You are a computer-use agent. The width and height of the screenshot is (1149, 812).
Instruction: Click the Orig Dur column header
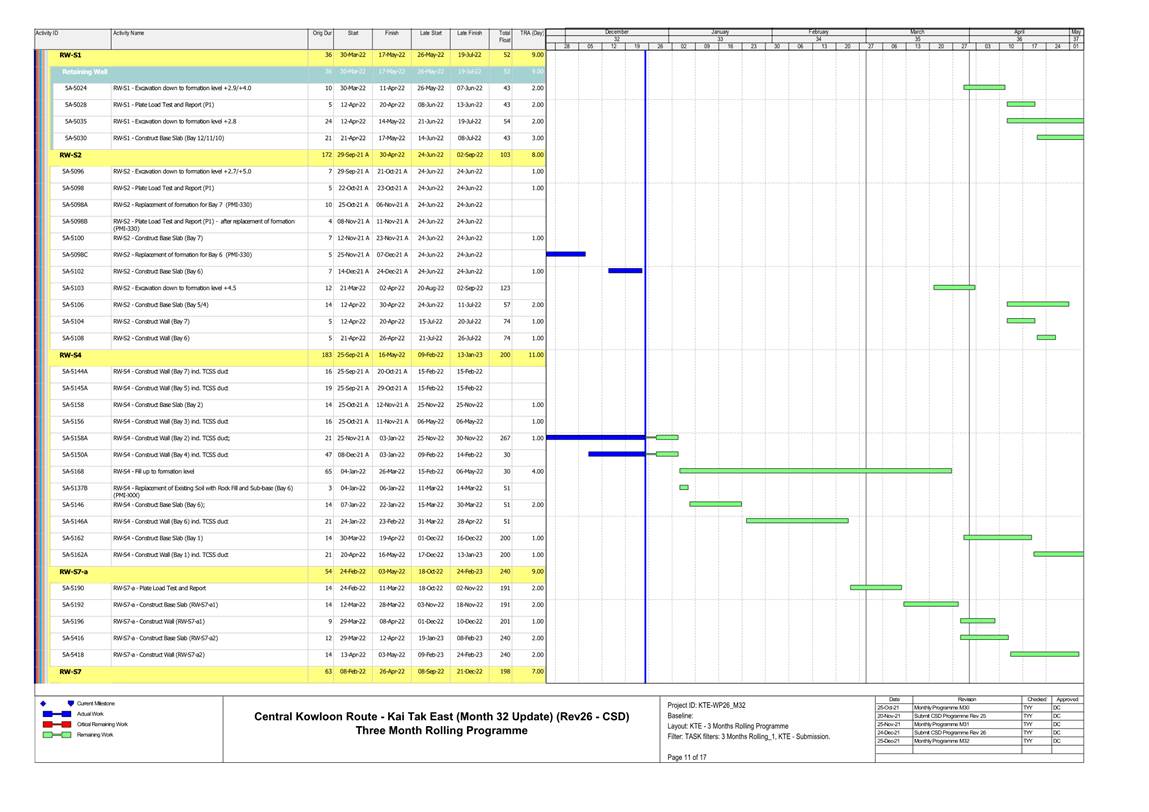[x=322, y=34]
